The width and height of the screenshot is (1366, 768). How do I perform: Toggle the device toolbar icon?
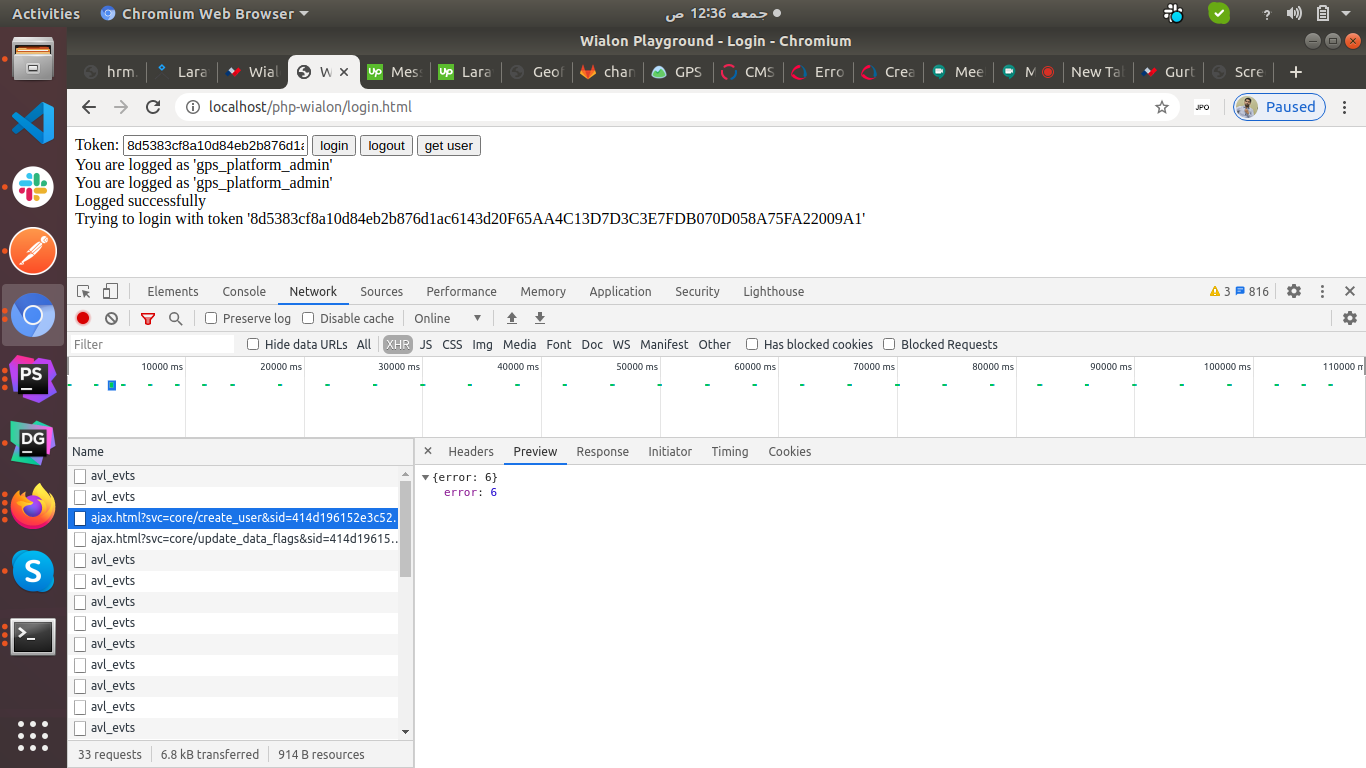point(110,292)
